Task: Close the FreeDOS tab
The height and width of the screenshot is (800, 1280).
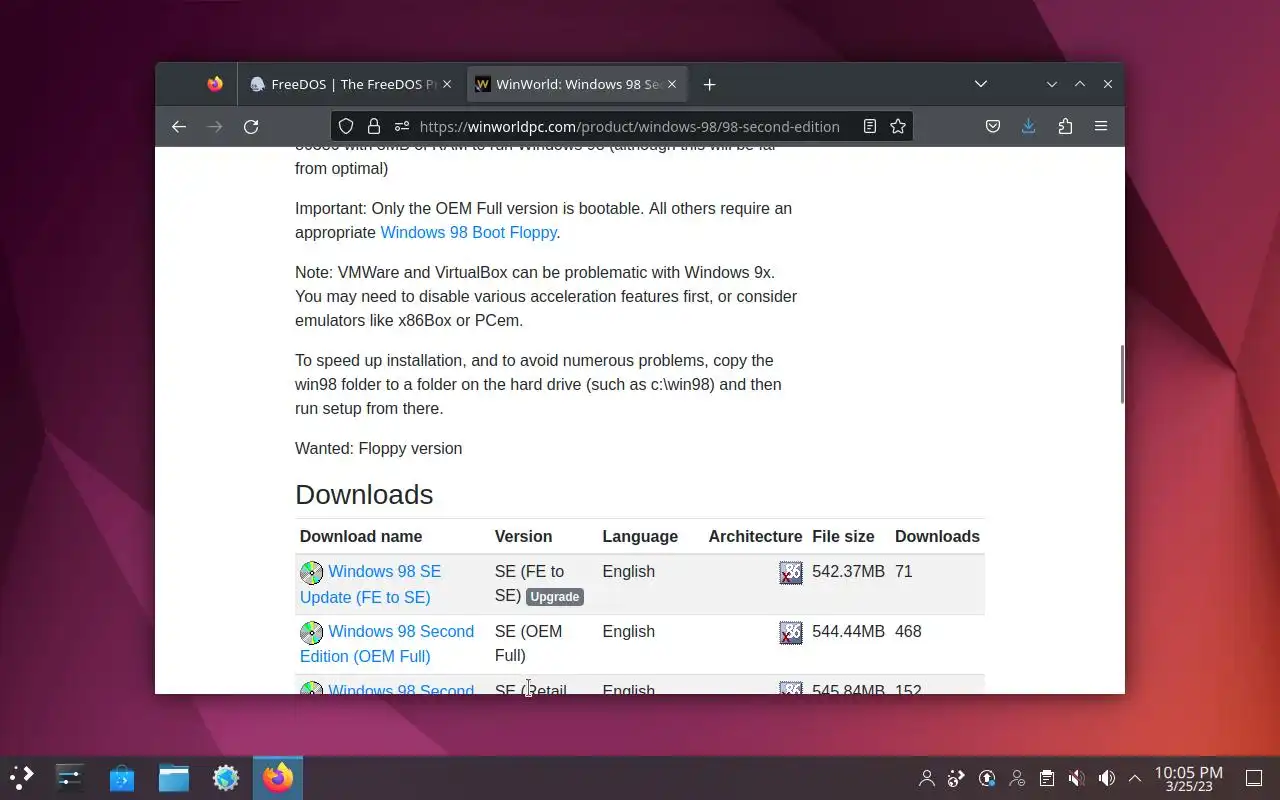Action: (x=447, y=84)
